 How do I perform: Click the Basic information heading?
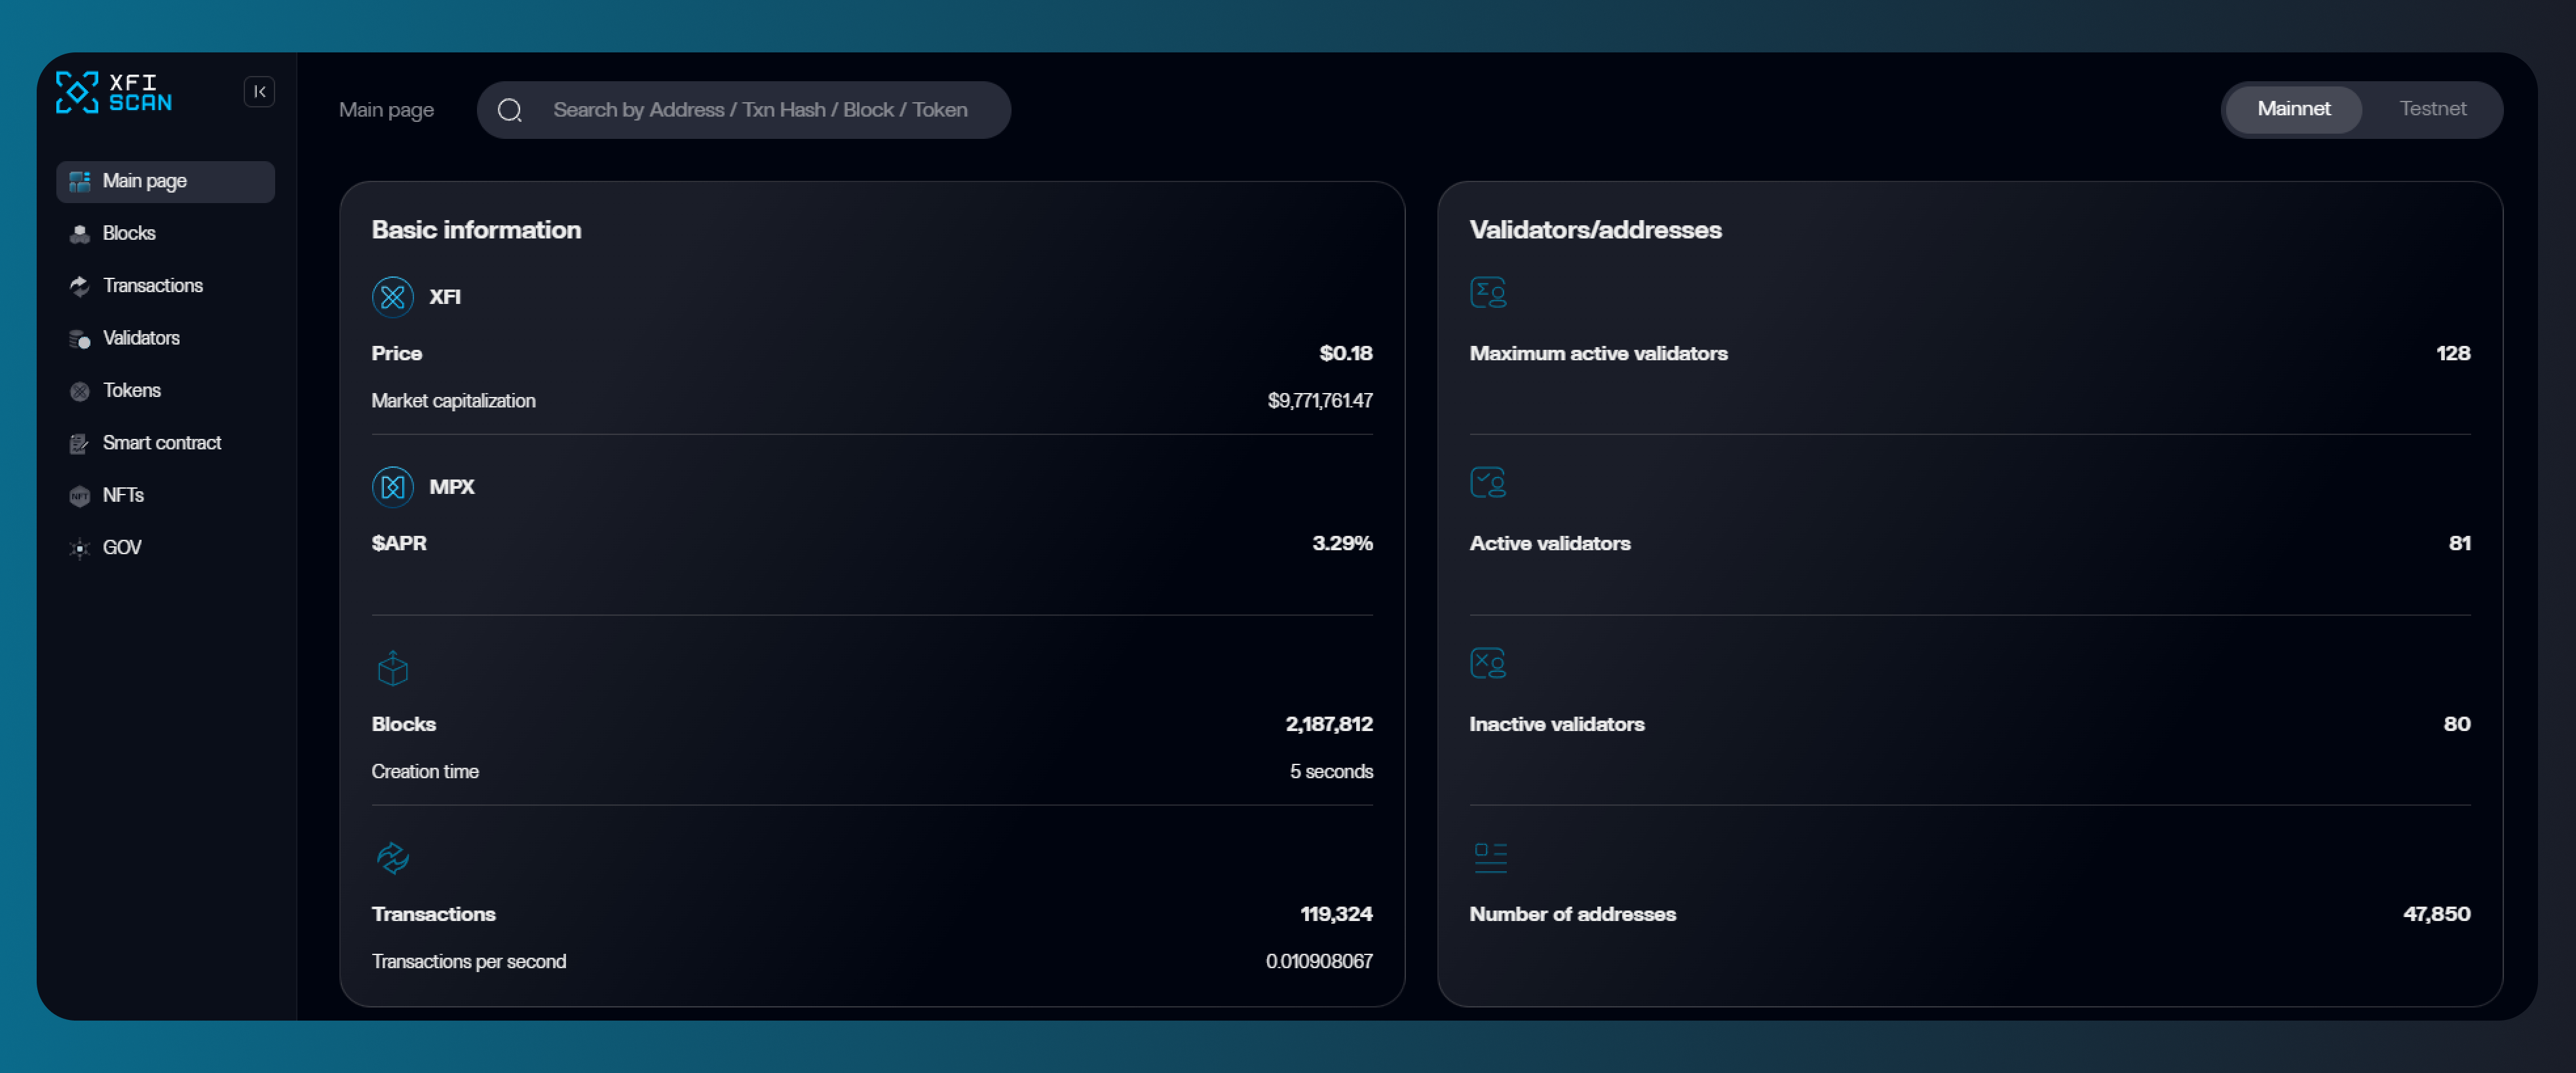pos(476,230)
